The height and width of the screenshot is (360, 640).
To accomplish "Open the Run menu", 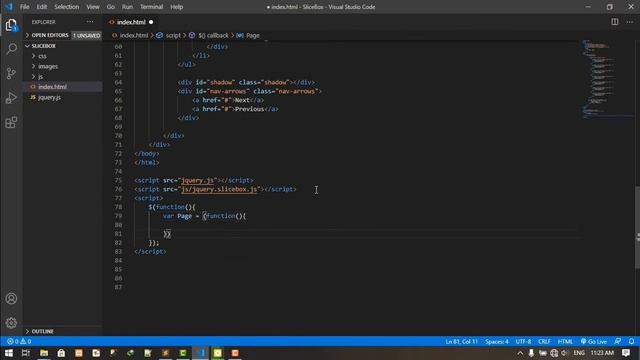I will tap(127, 7).
